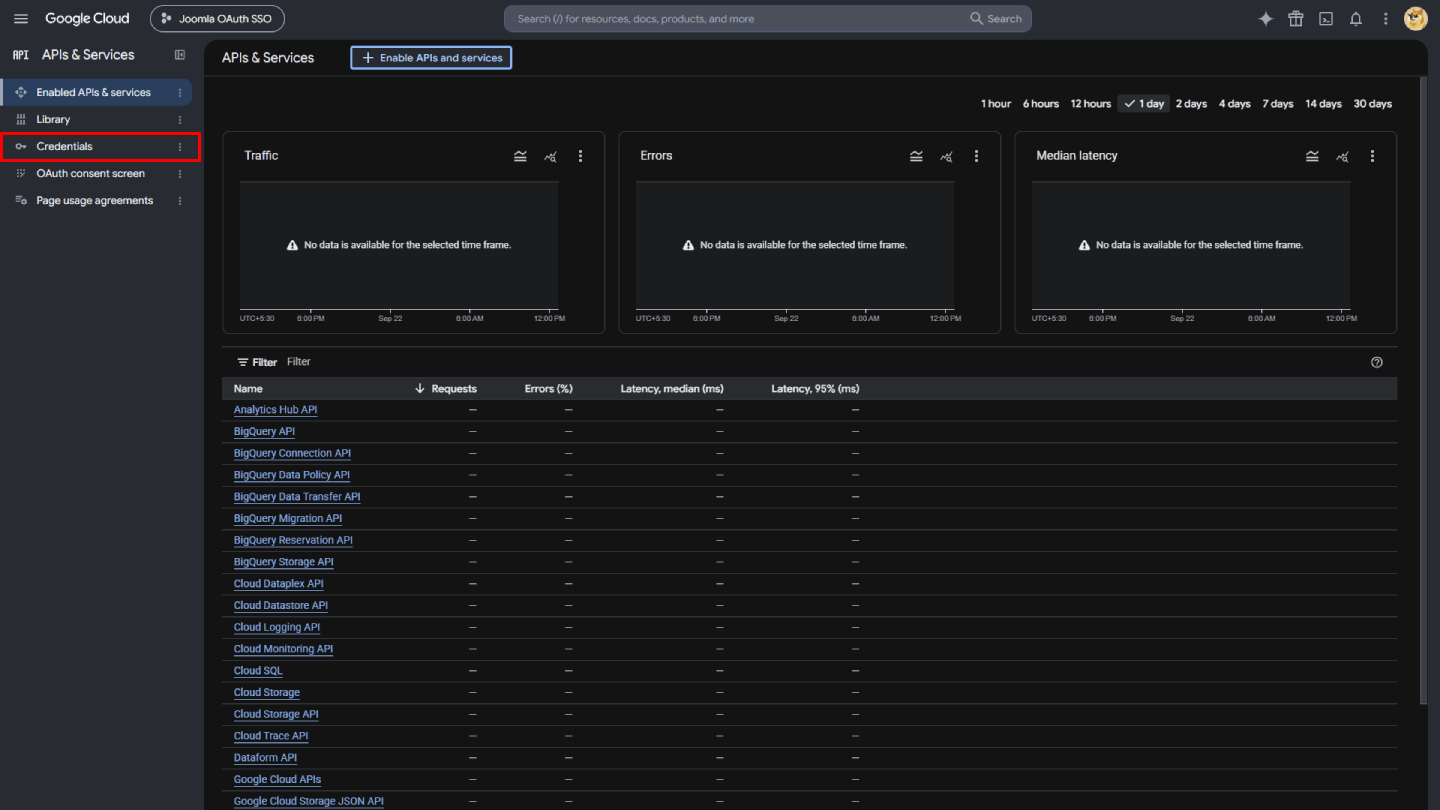Open more options next to Library
The height and width of the screenshot is (810, 1440).
(180, 119)
